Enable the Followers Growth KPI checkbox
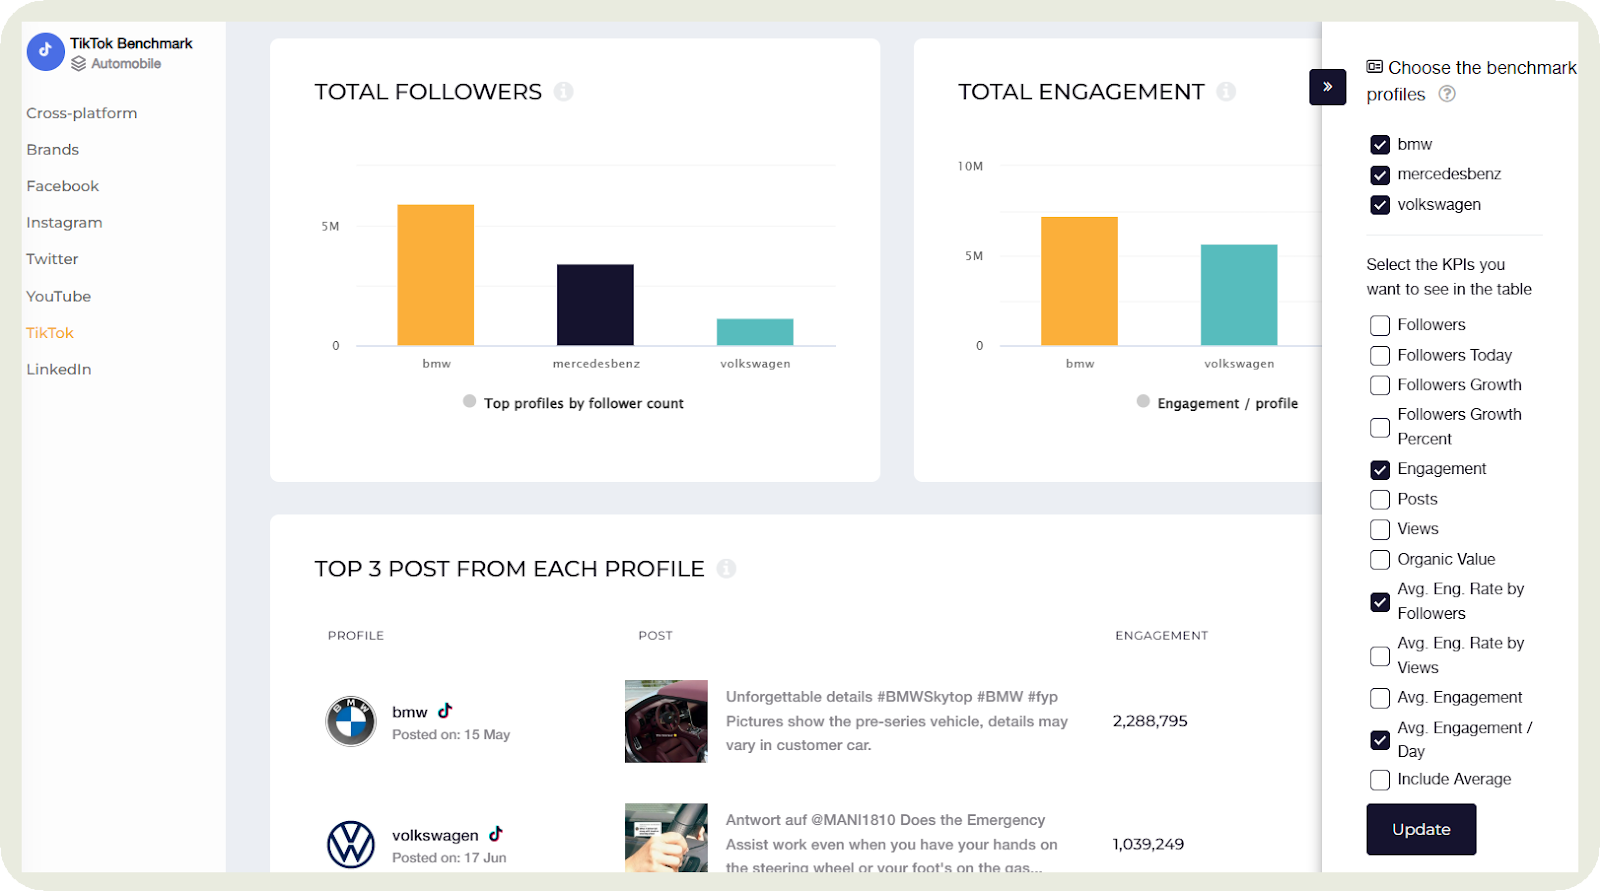1600x891 pixels. [1380, 385]
